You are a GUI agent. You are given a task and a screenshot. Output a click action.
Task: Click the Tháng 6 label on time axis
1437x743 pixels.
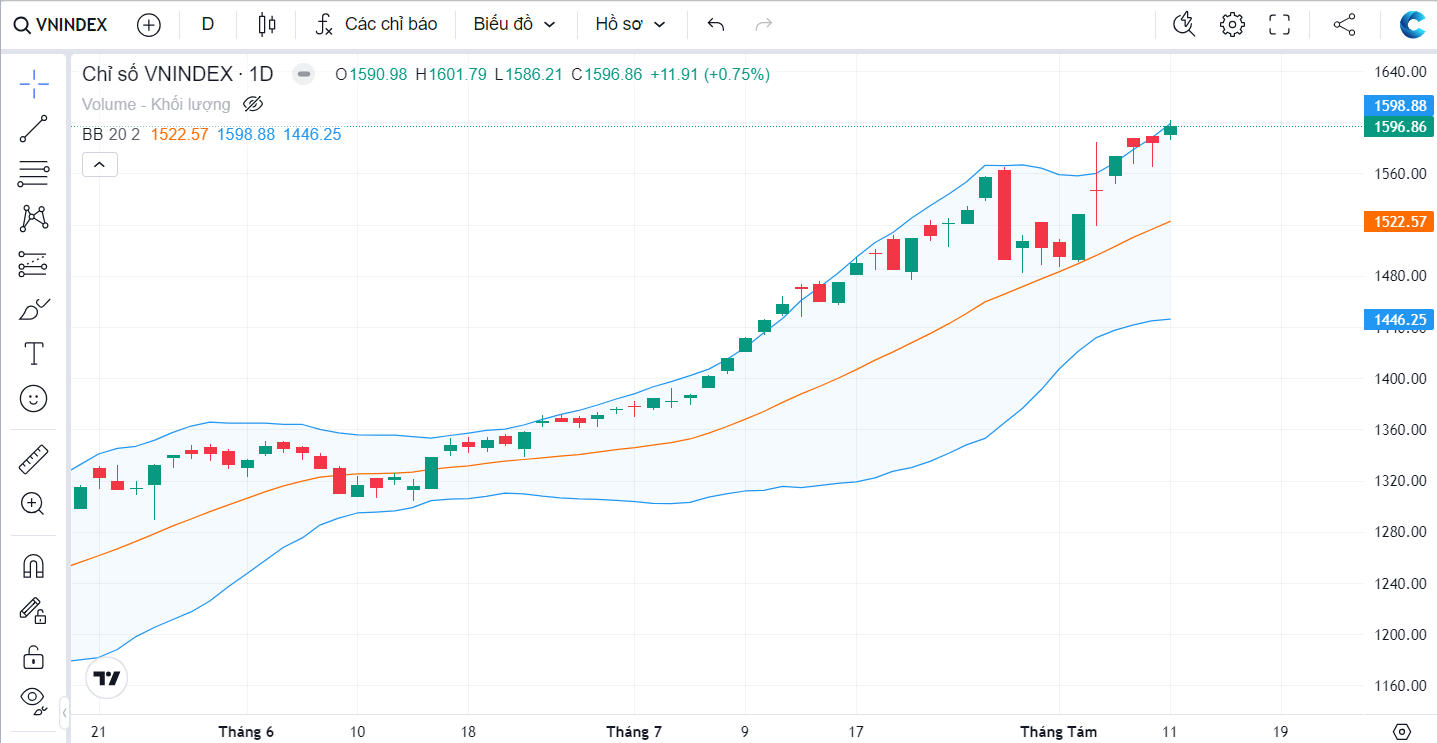pyautogui.click(x=246, y=732)
